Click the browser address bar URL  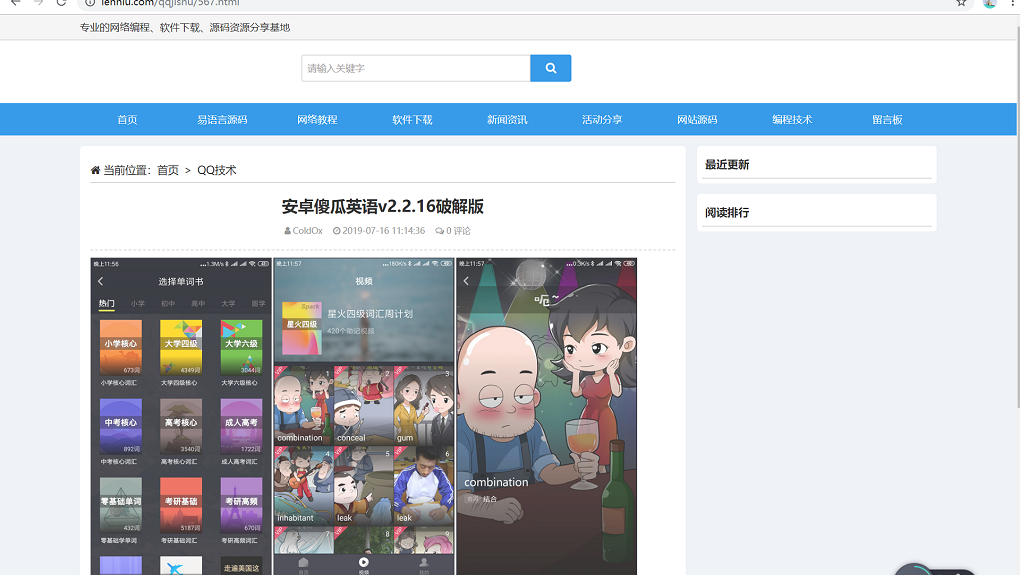[x=170, y=3]
